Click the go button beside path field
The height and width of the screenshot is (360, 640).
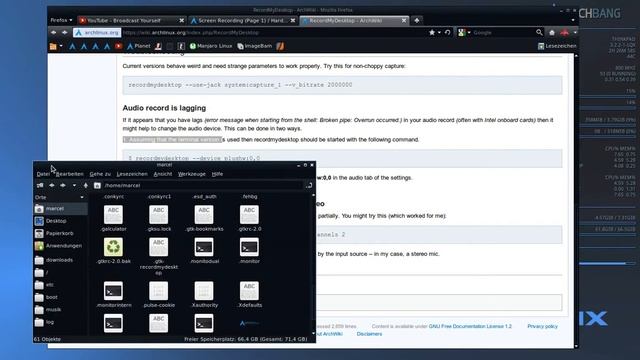(309, 185)
